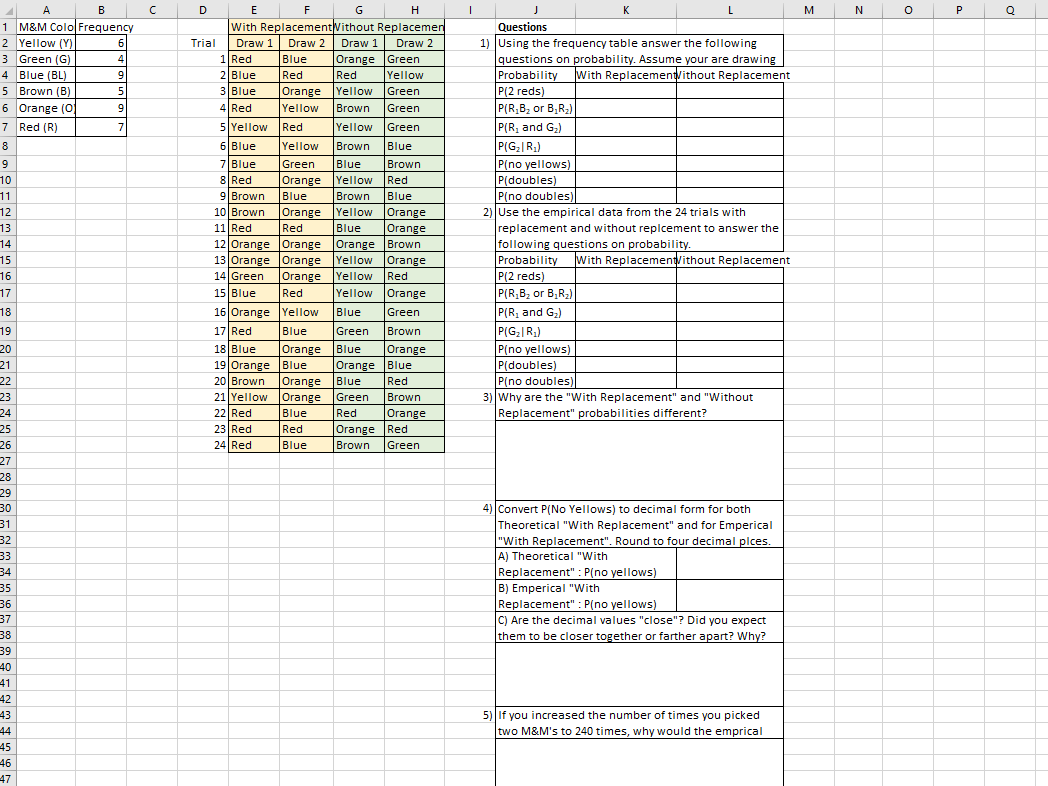Click question 2 Without Replacement P(no doubles) answer

[730, 381]
